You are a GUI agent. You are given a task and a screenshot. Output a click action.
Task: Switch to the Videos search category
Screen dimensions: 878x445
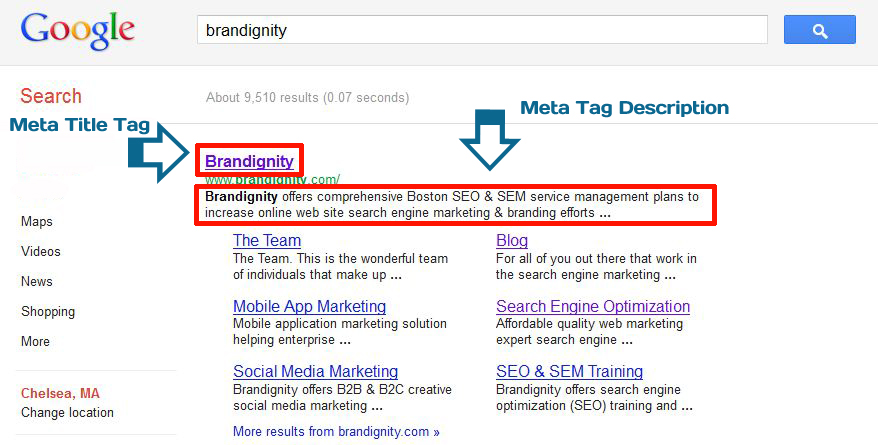[x=41, y=251]
